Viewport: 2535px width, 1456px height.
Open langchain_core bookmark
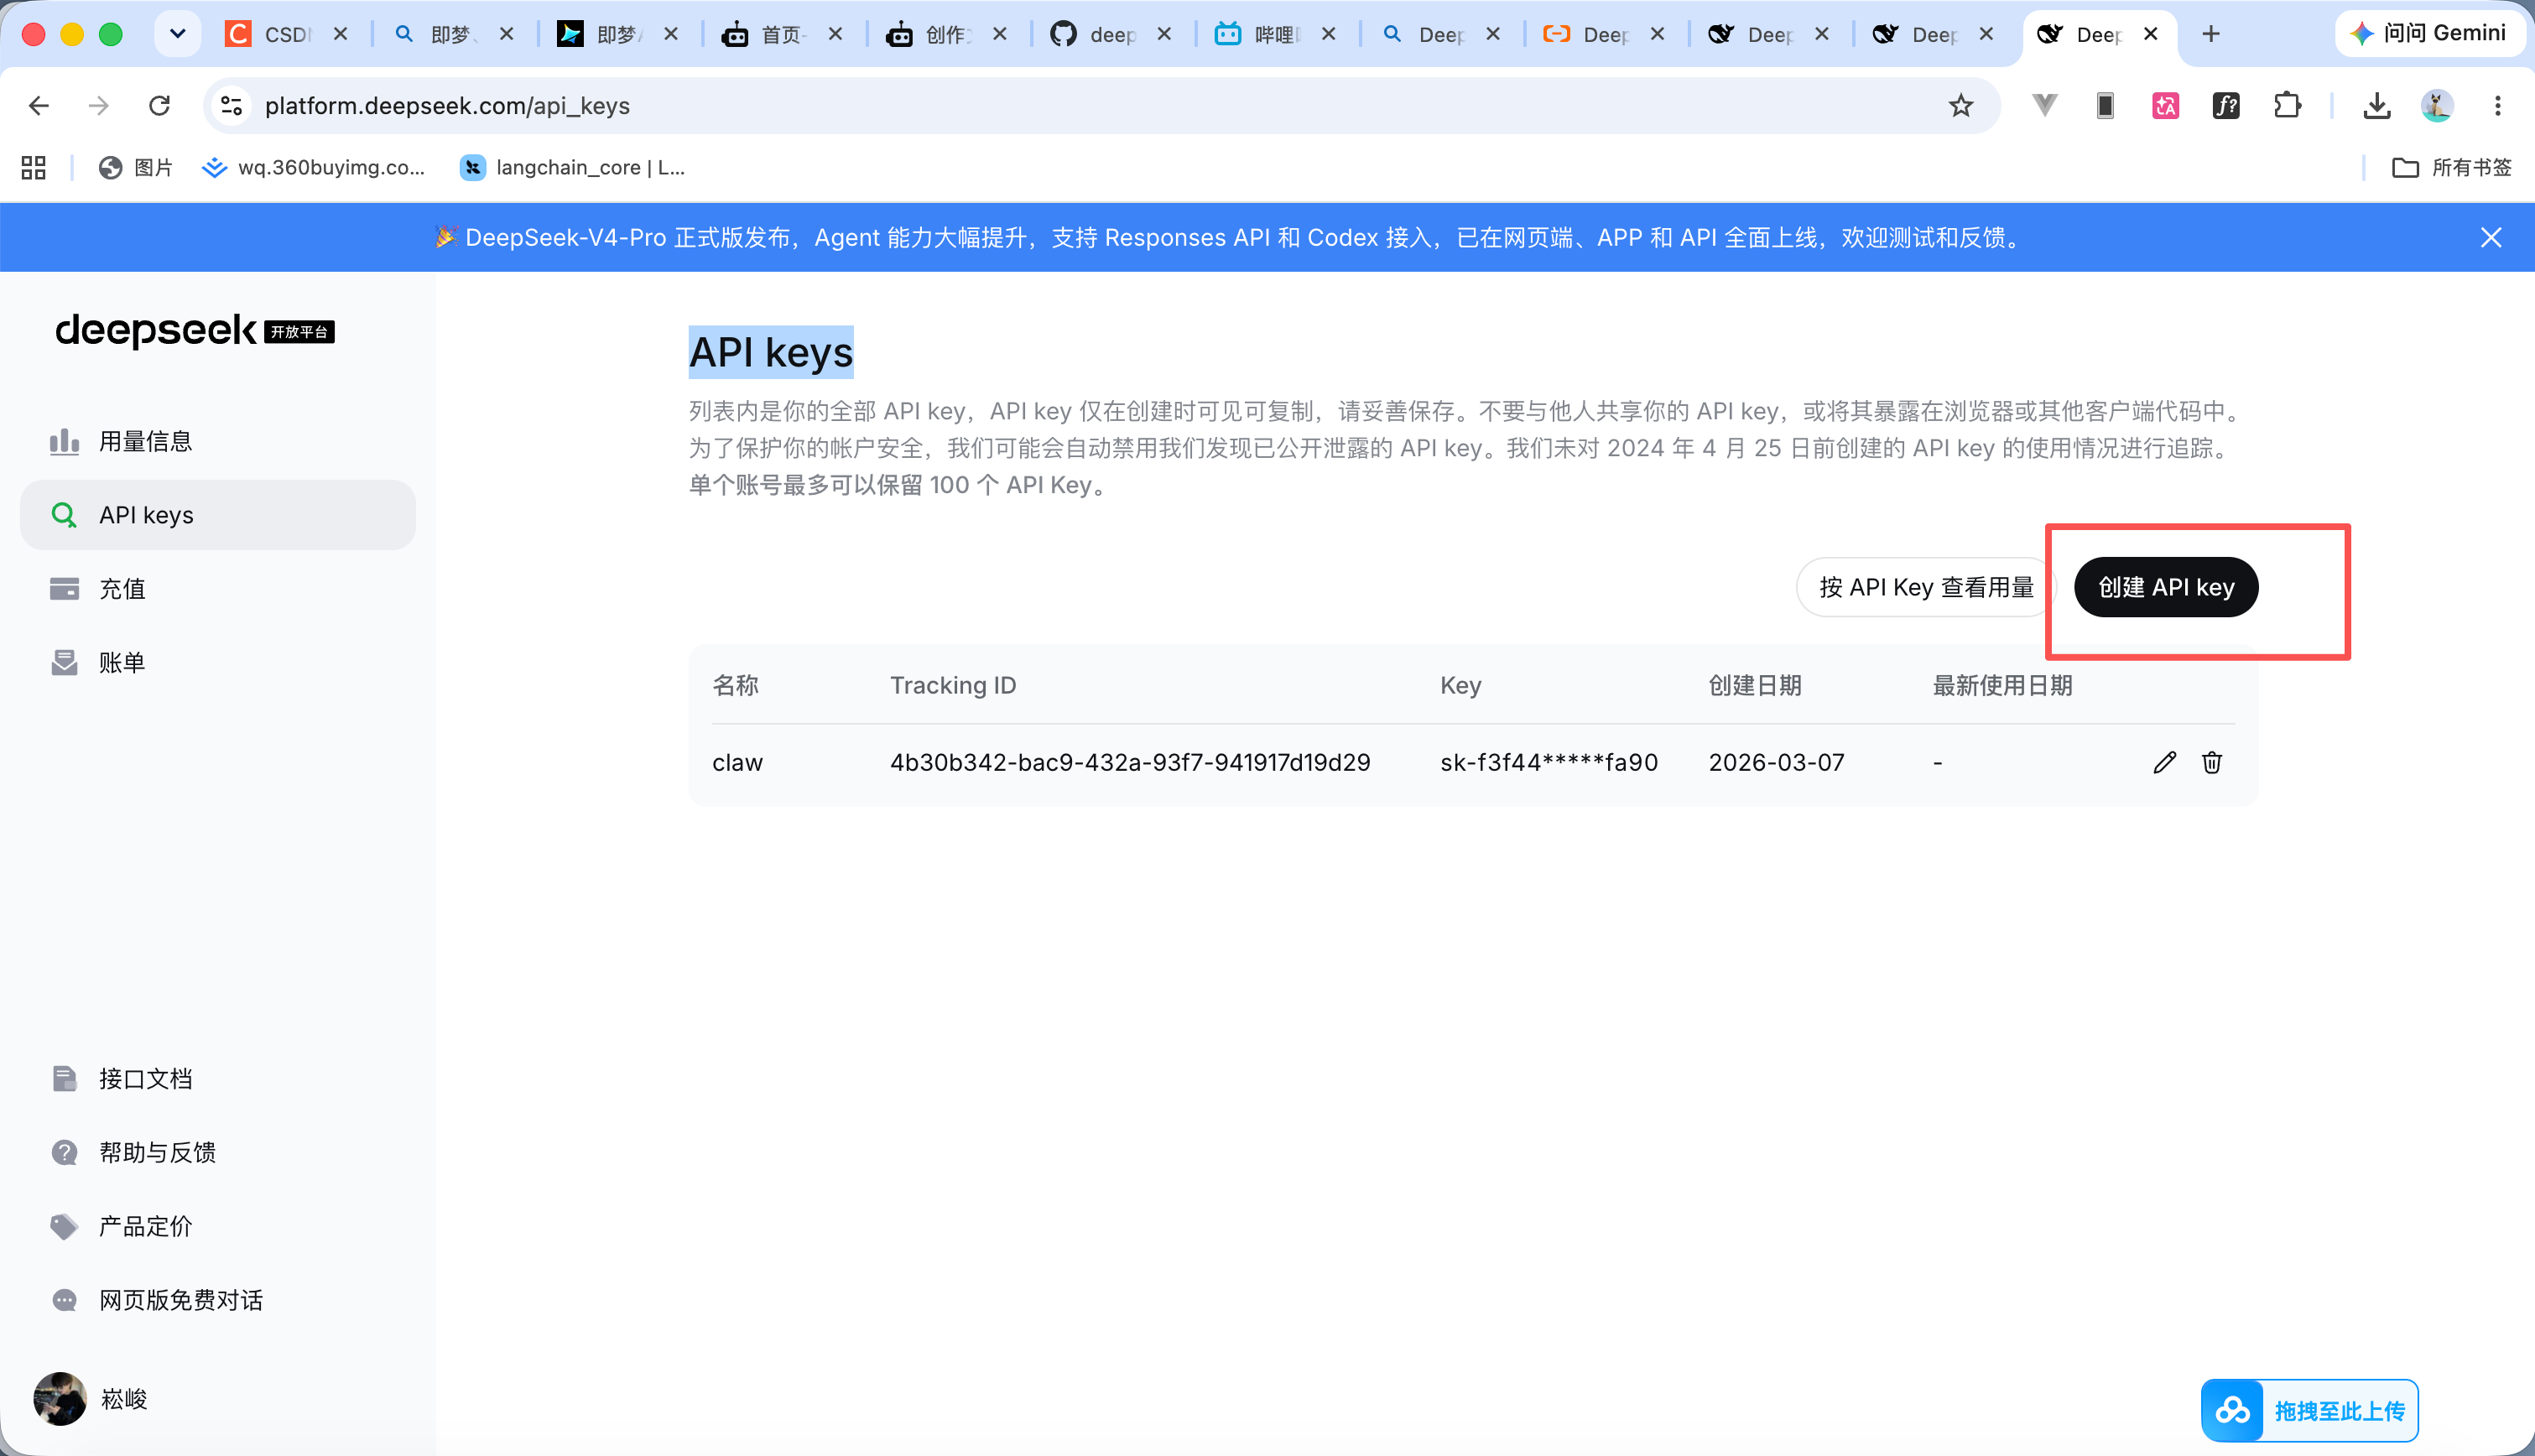click(572, 167)
